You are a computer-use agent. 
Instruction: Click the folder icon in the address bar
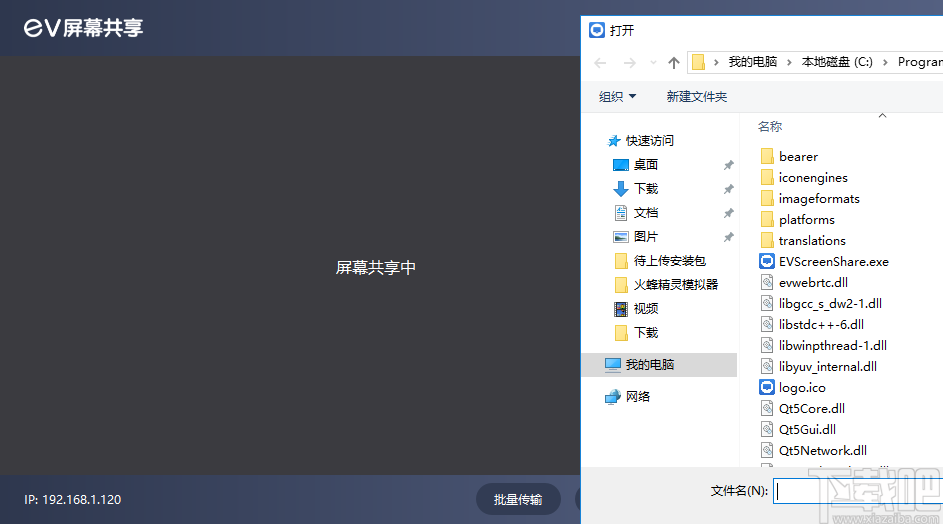click(698, 62)
